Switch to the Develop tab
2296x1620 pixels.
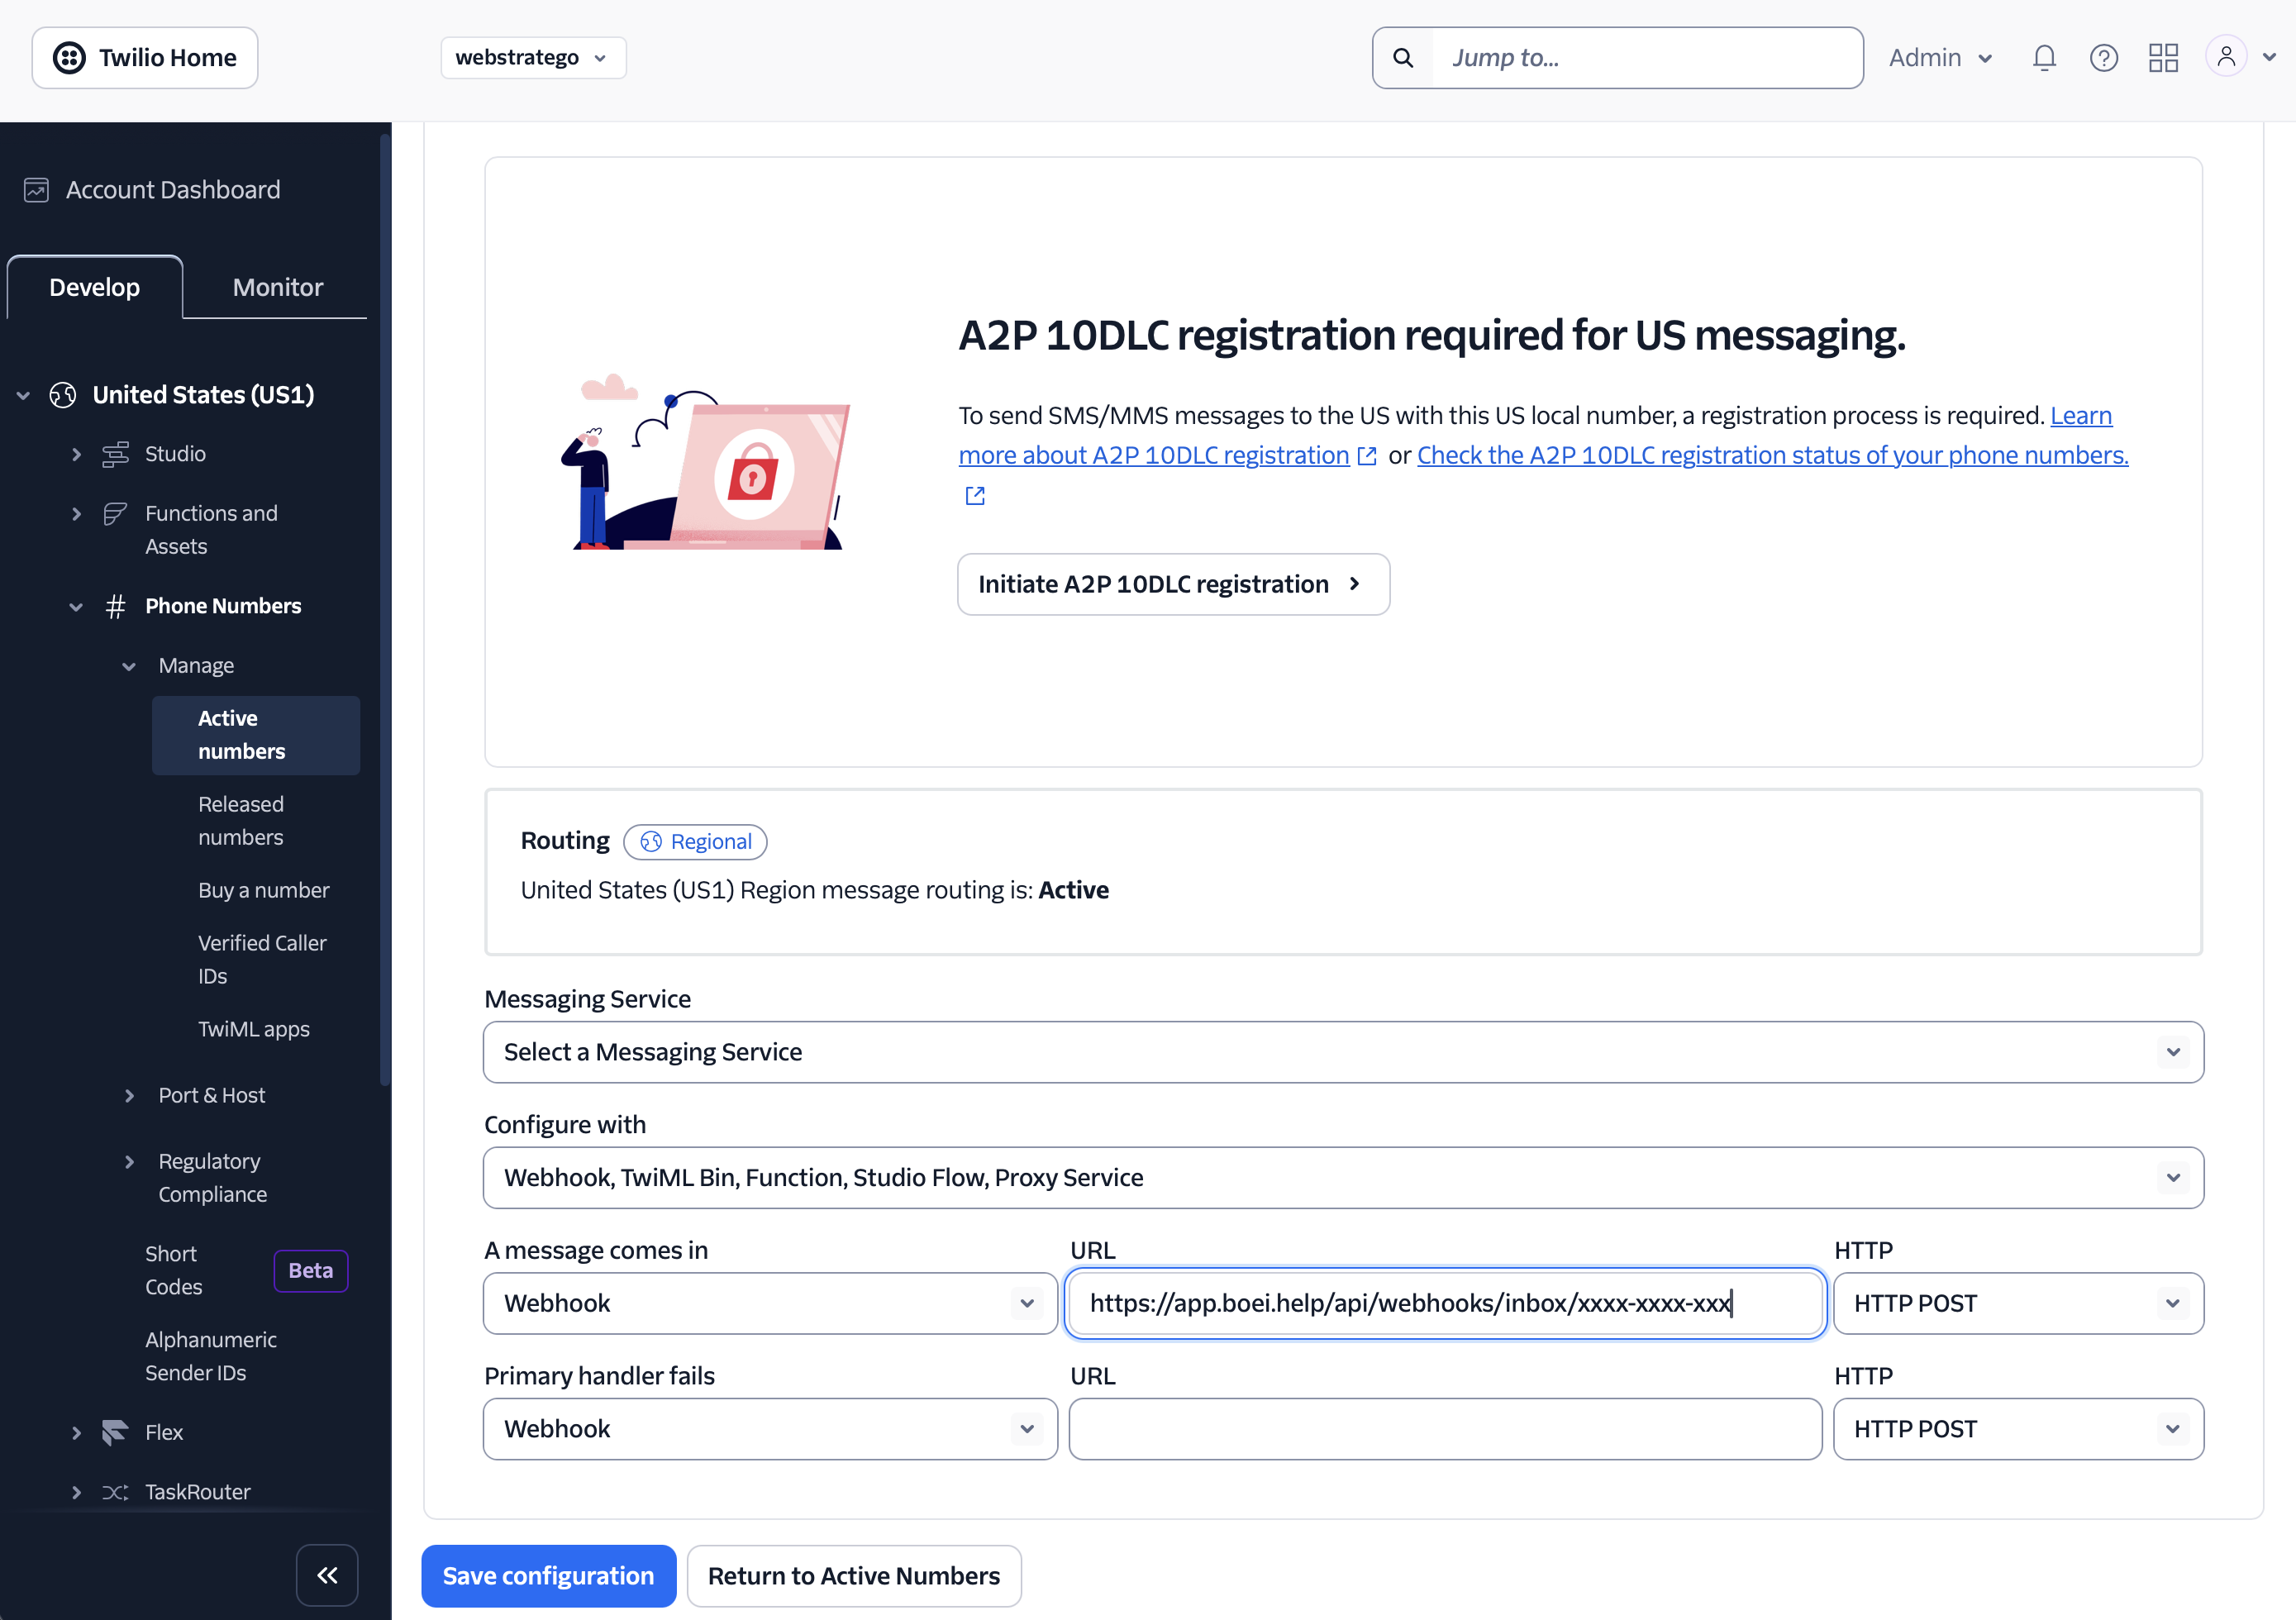(95, 287)
